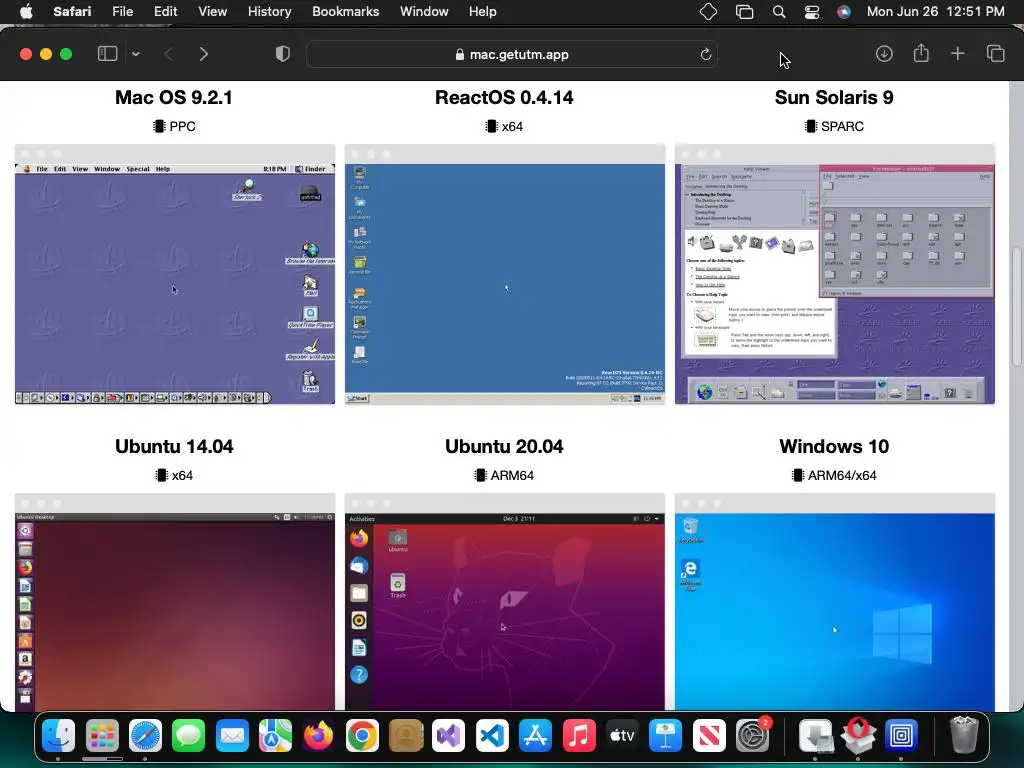Open the ReactOS 0.4.14 screenshot
The height and width of the screenshot is (768, 1024).
[x=505, y=274]
